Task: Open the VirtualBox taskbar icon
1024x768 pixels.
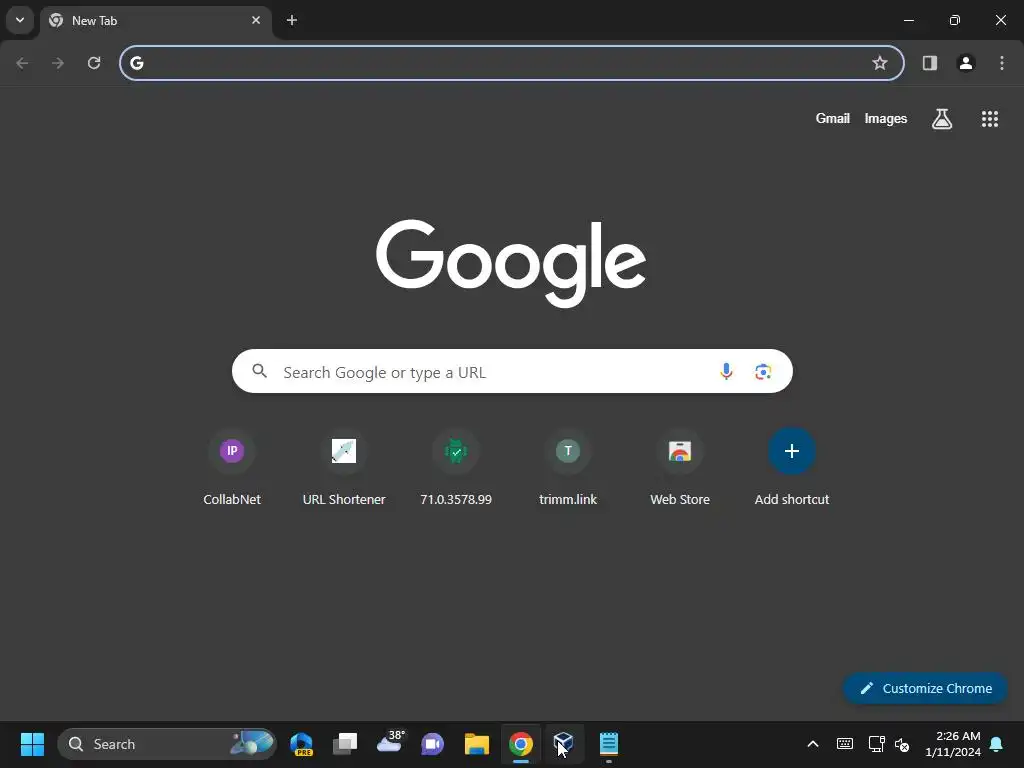Action: click(564, 744)
